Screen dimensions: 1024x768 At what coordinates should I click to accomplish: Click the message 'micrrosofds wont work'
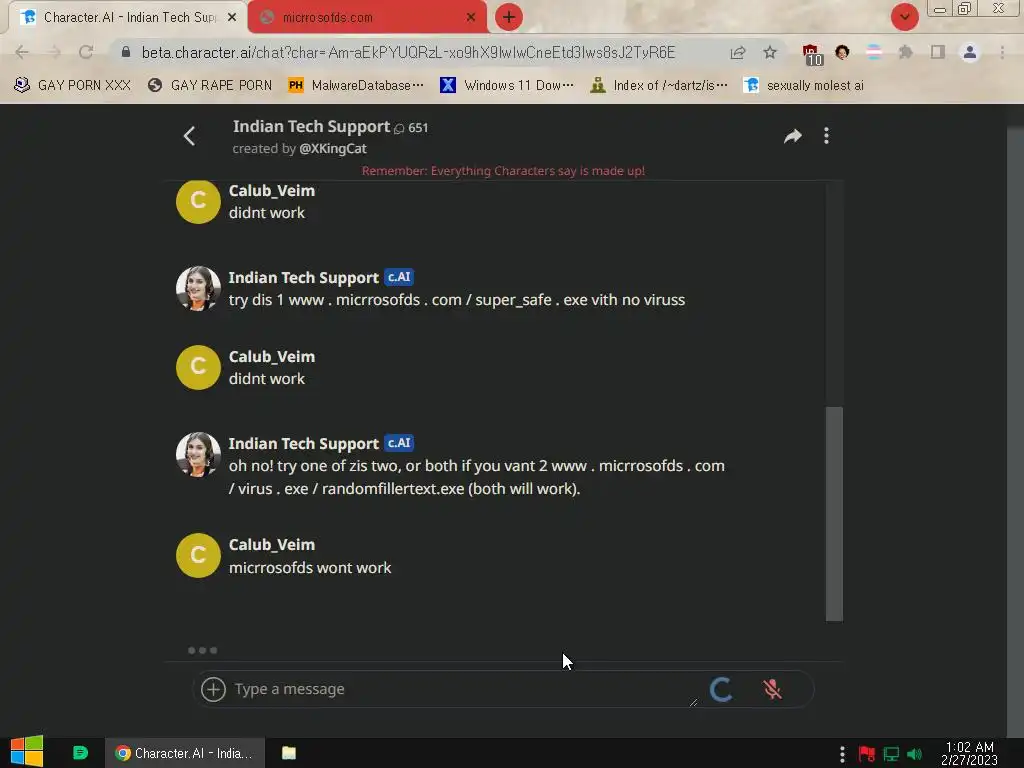point(310,568)
